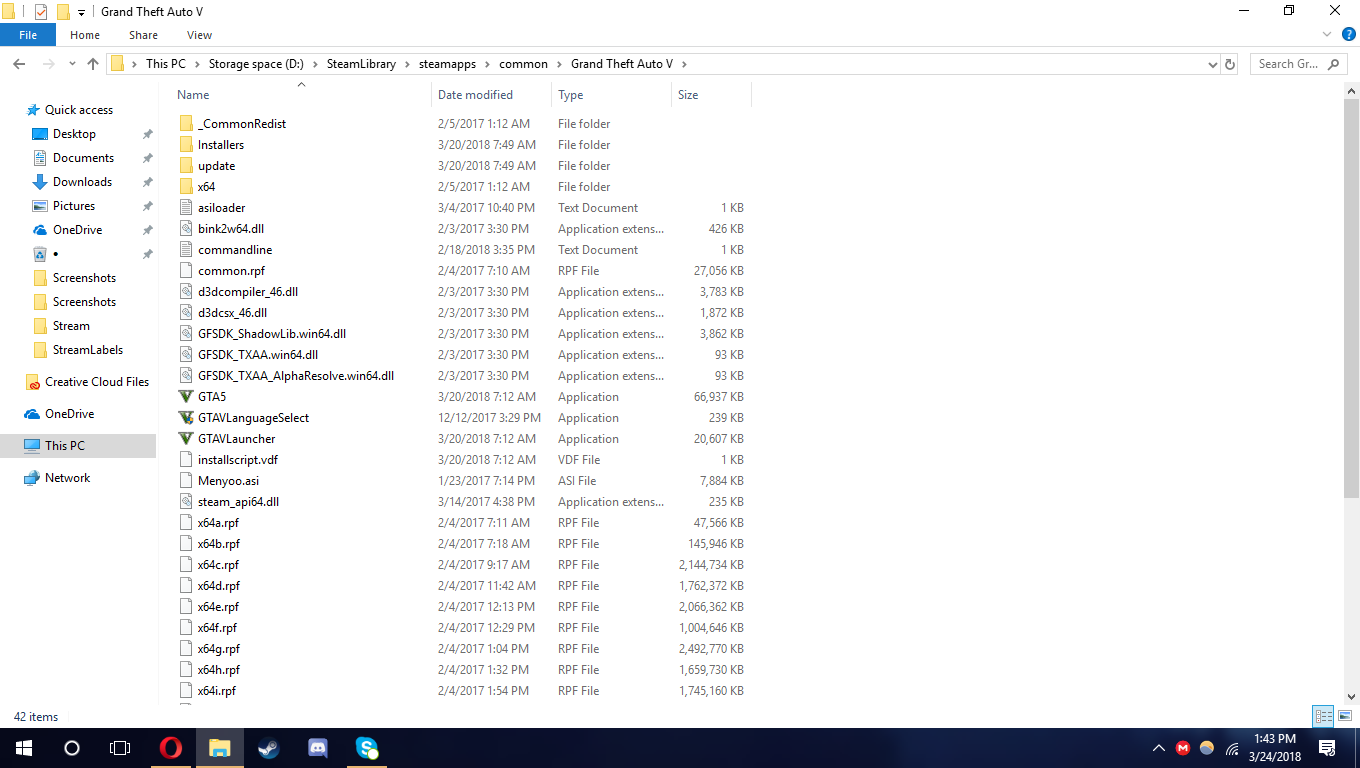Select This PC in the navigation pane
The width and height of the screenshot is (1360, 768).
click(78, 446)
